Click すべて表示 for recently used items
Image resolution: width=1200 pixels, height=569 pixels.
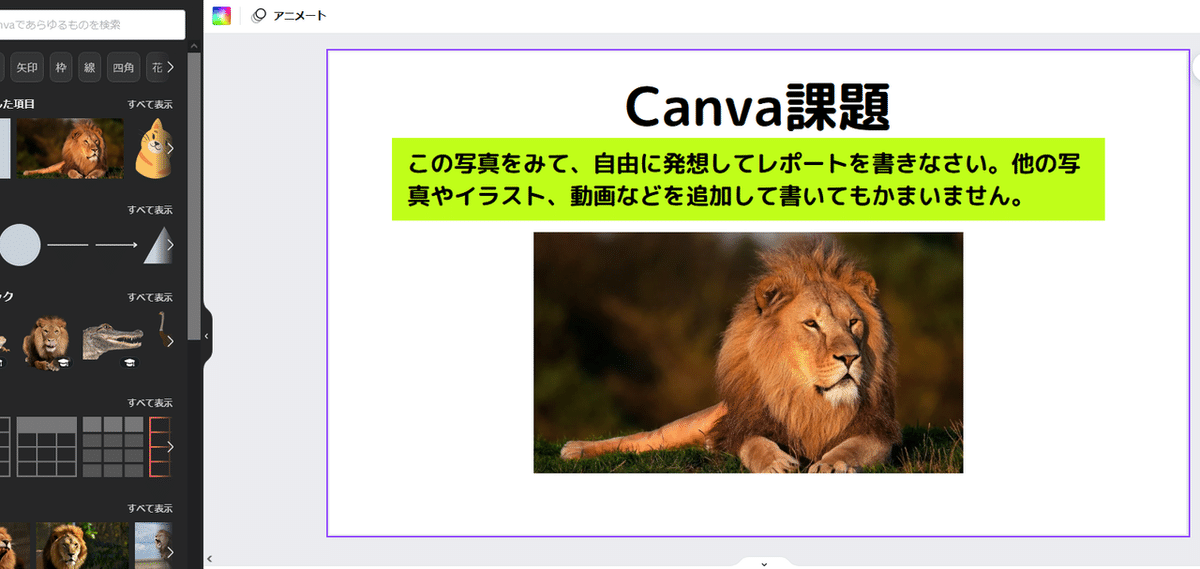point(150,104)
